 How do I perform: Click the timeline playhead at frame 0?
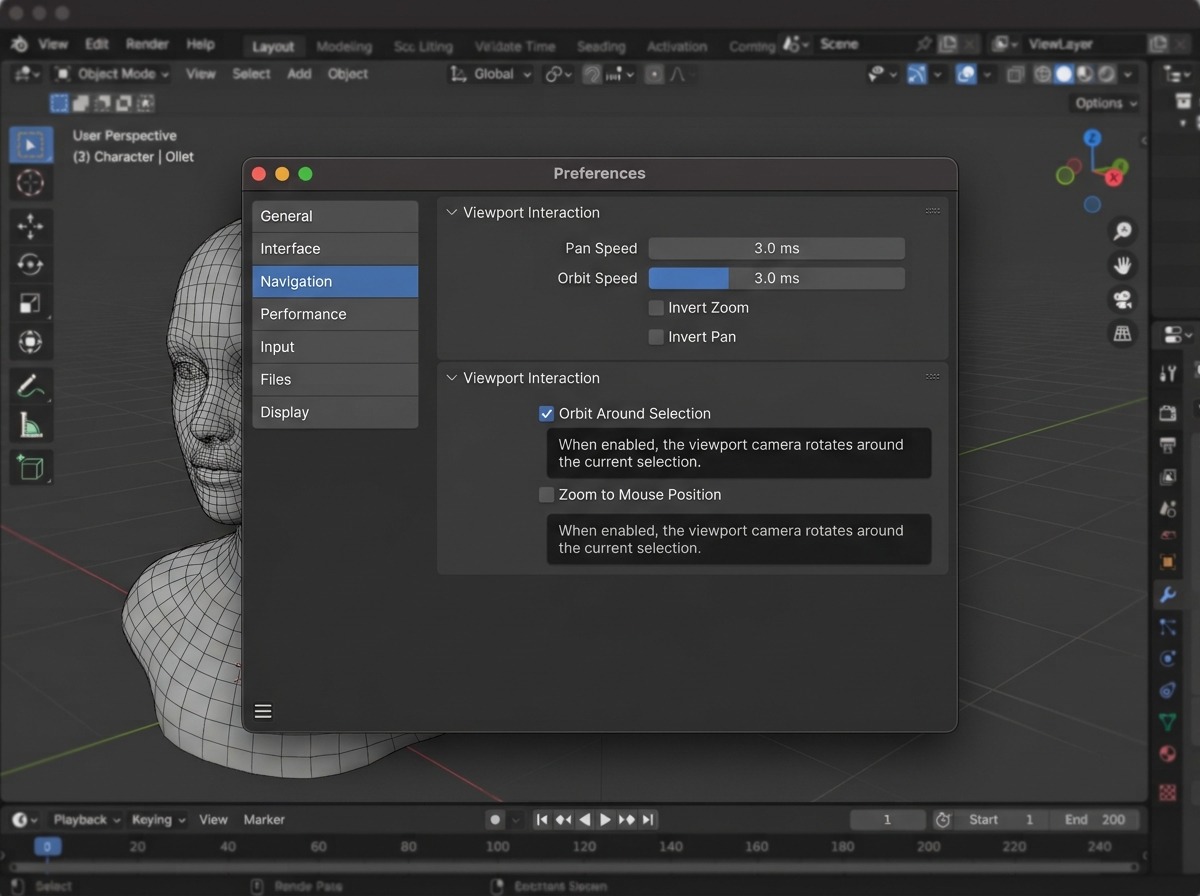tap(47, 847)
